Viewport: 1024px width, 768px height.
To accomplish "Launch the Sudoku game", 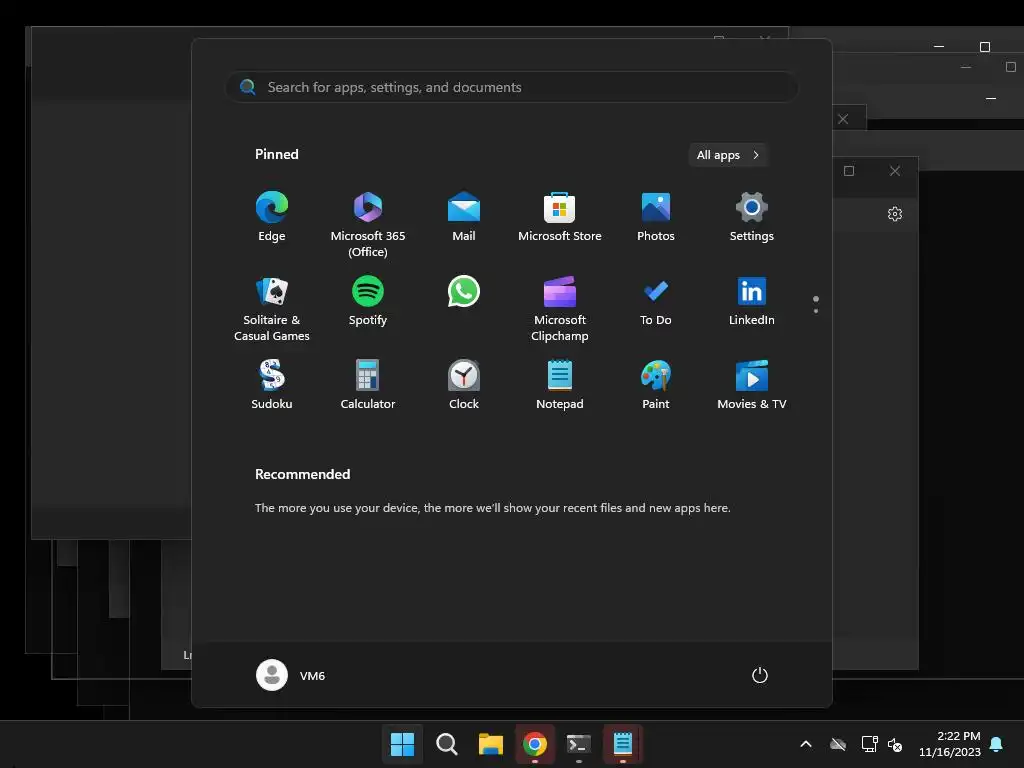I will pos(272,385).
